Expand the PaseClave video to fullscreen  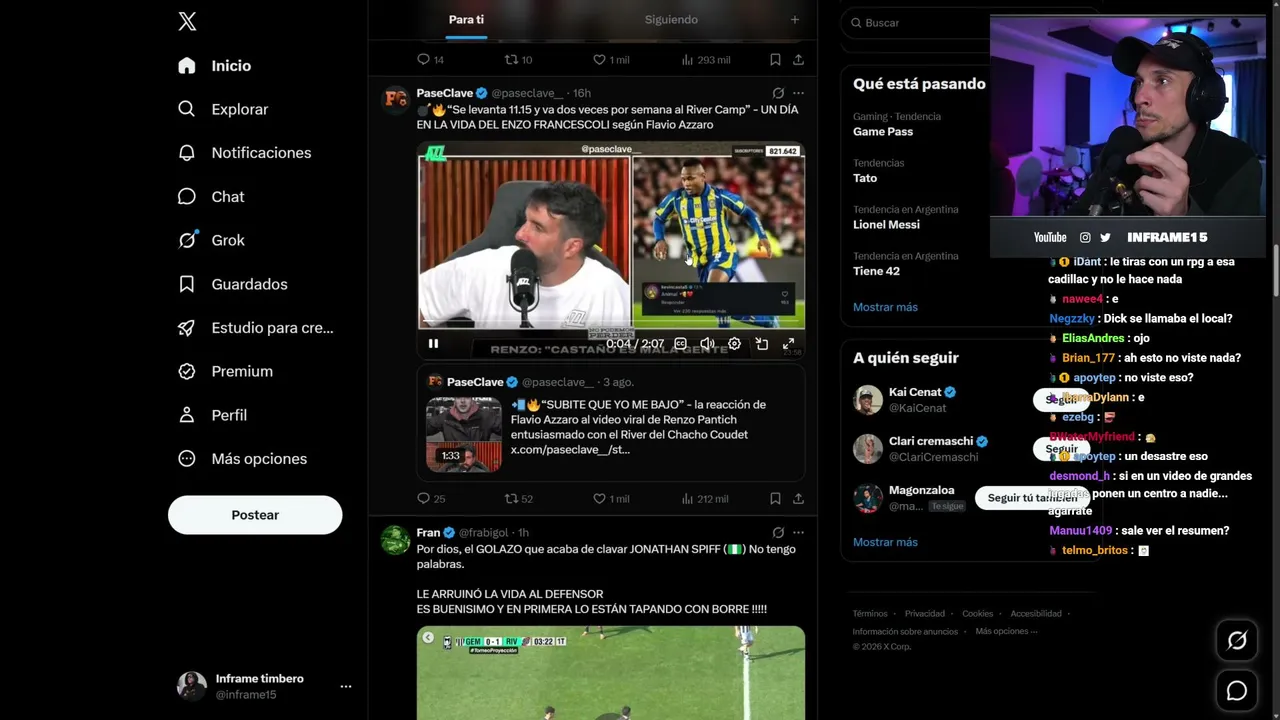(788, 344)
